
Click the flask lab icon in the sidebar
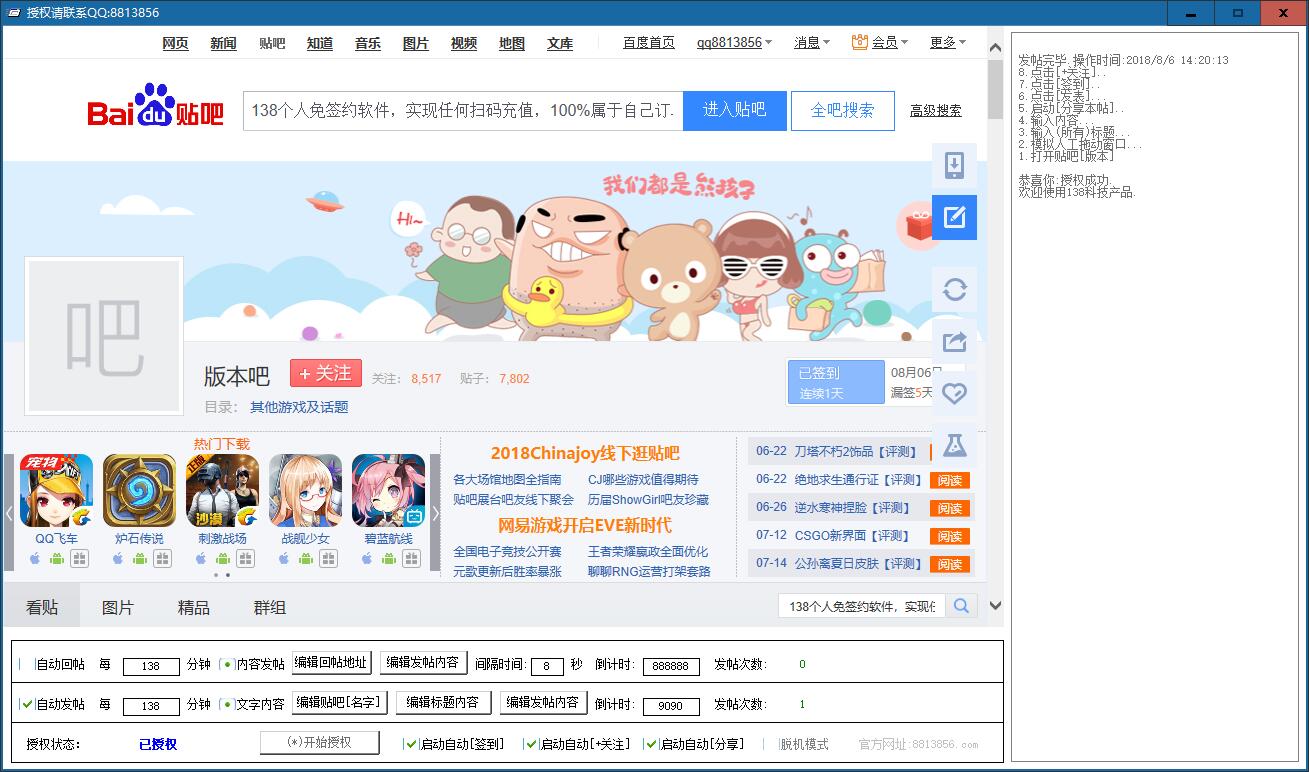point(954,446)
